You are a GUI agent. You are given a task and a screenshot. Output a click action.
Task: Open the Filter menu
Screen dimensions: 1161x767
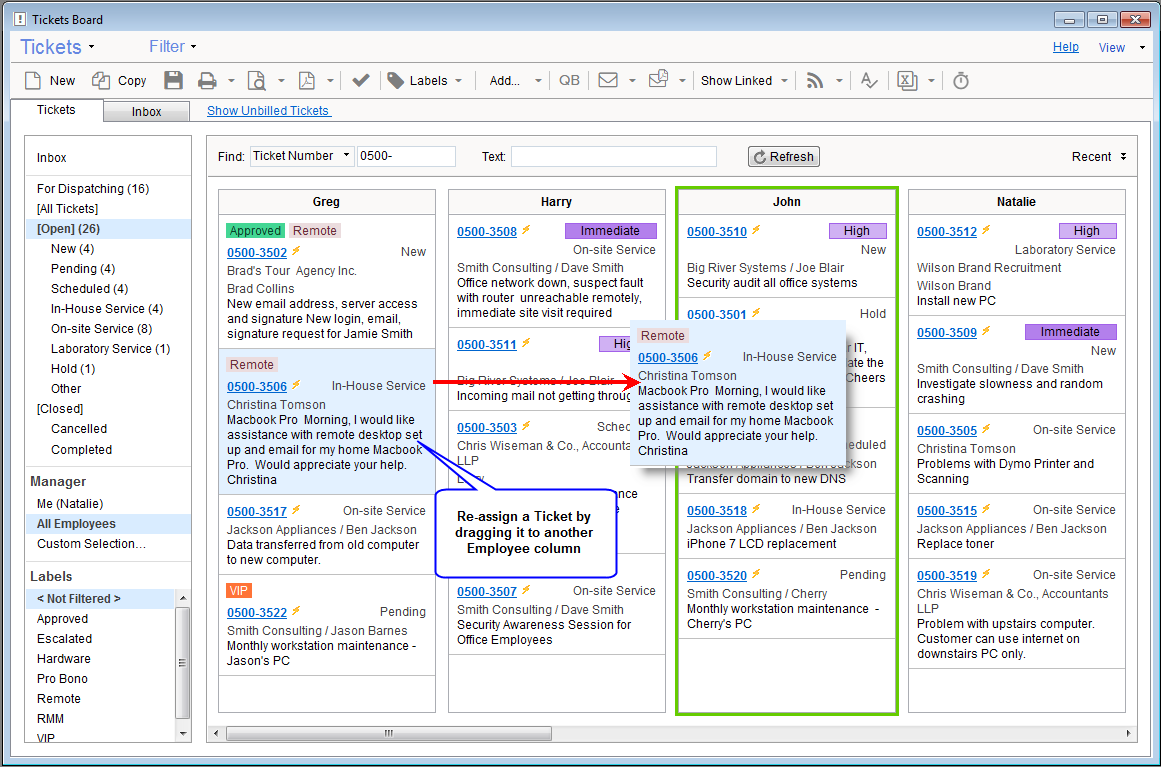pyautogui.click(x=172, y=47)
